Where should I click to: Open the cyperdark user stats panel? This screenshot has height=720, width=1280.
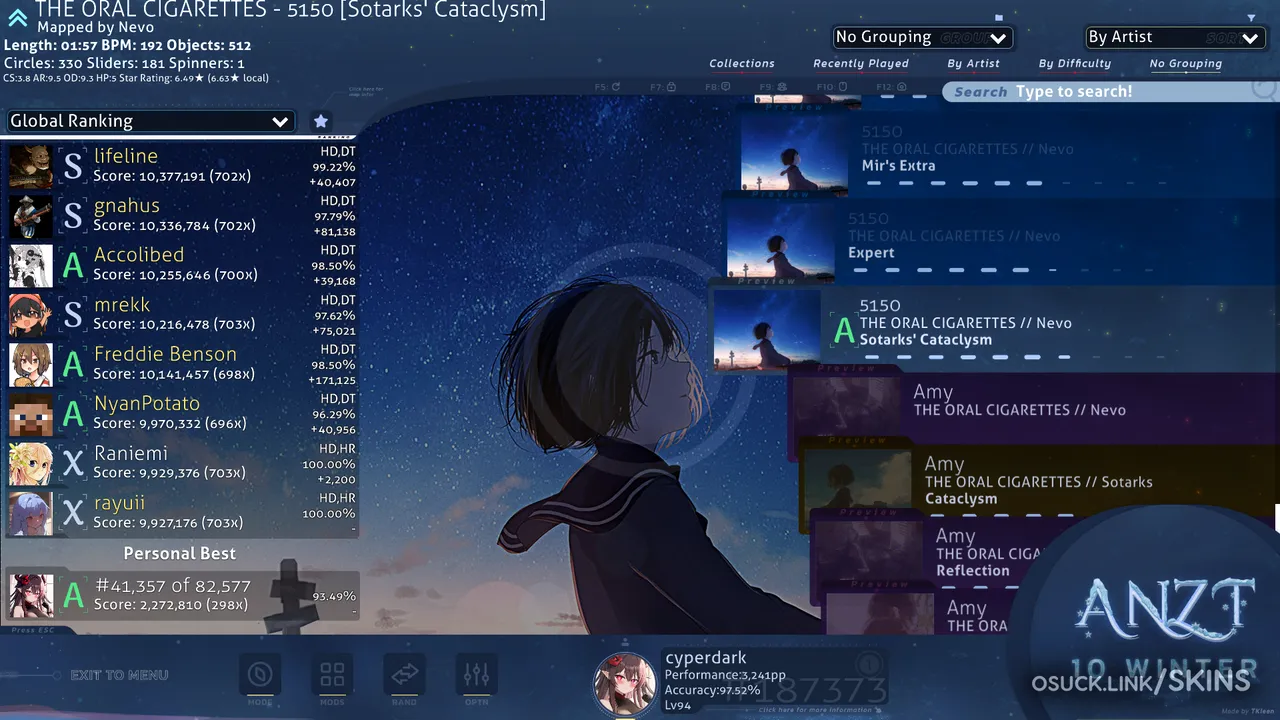[x=740, y=682]
